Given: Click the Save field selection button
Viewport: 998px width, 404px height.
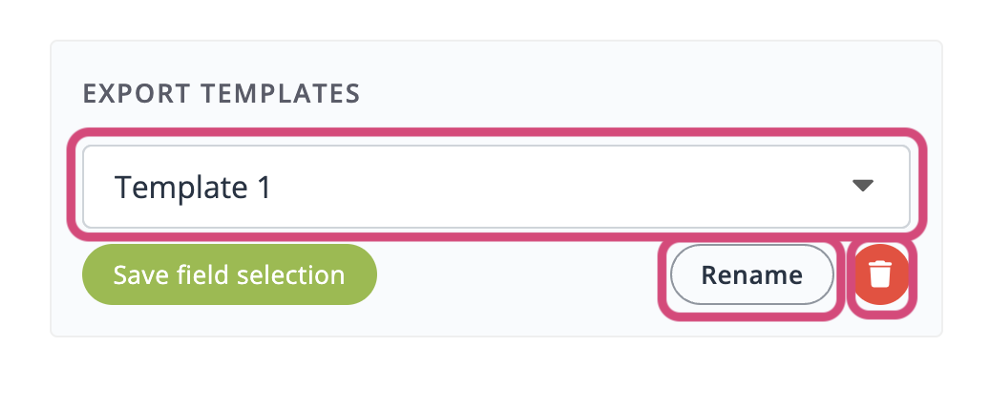Looking at the screenshot, I should 229,274.
